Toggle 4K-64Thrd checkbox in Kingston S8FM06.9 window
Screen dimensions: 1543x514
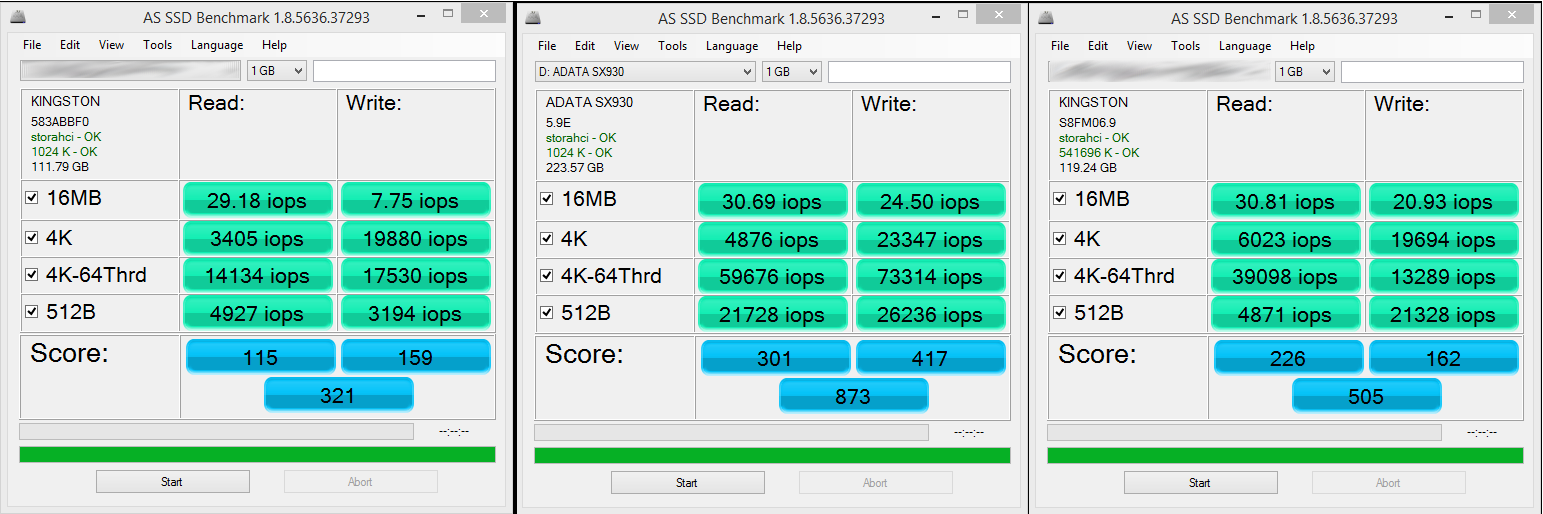click(x=1060, y=275)
